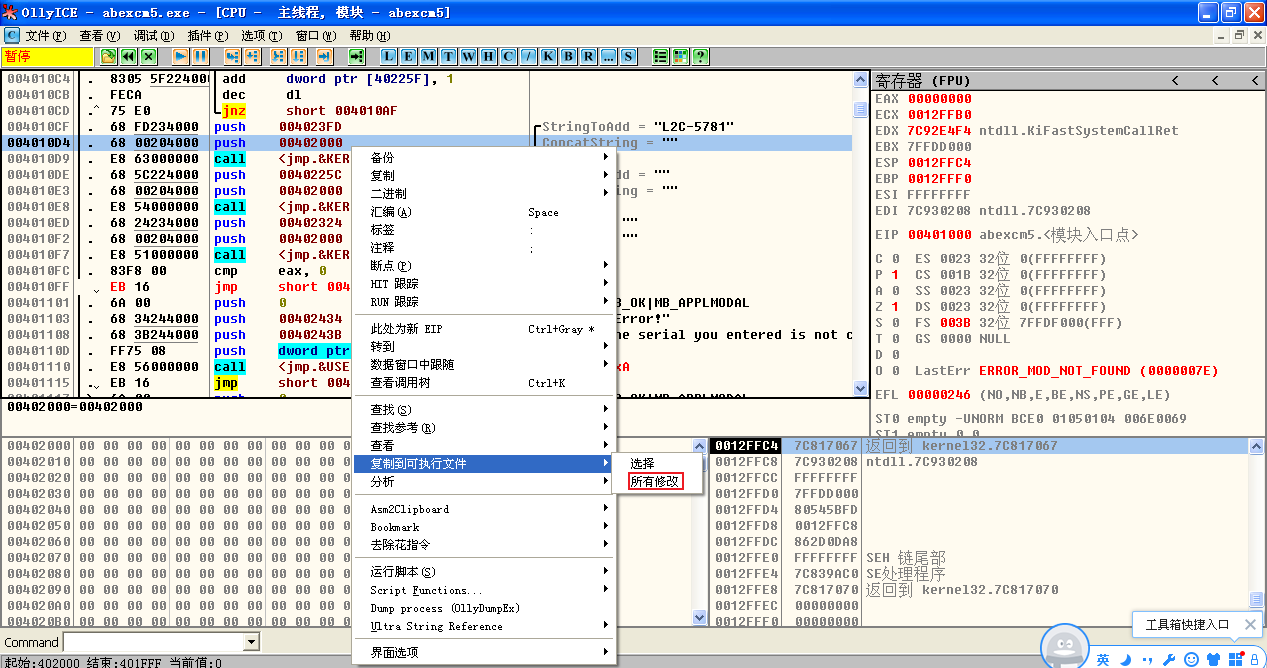The height and width of the screenshot is (668, 1267).
Task: Open the 插件(P) menu
Action: 207,35
